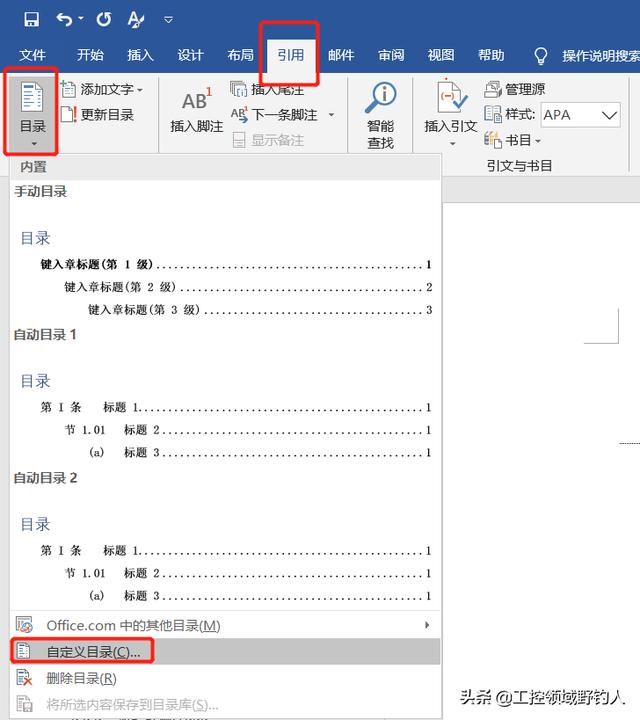Viewport: 640px width, 720px height.
Task: Expand the 添加文字 dropdown arrow
Action: click(x=140, y=90)
